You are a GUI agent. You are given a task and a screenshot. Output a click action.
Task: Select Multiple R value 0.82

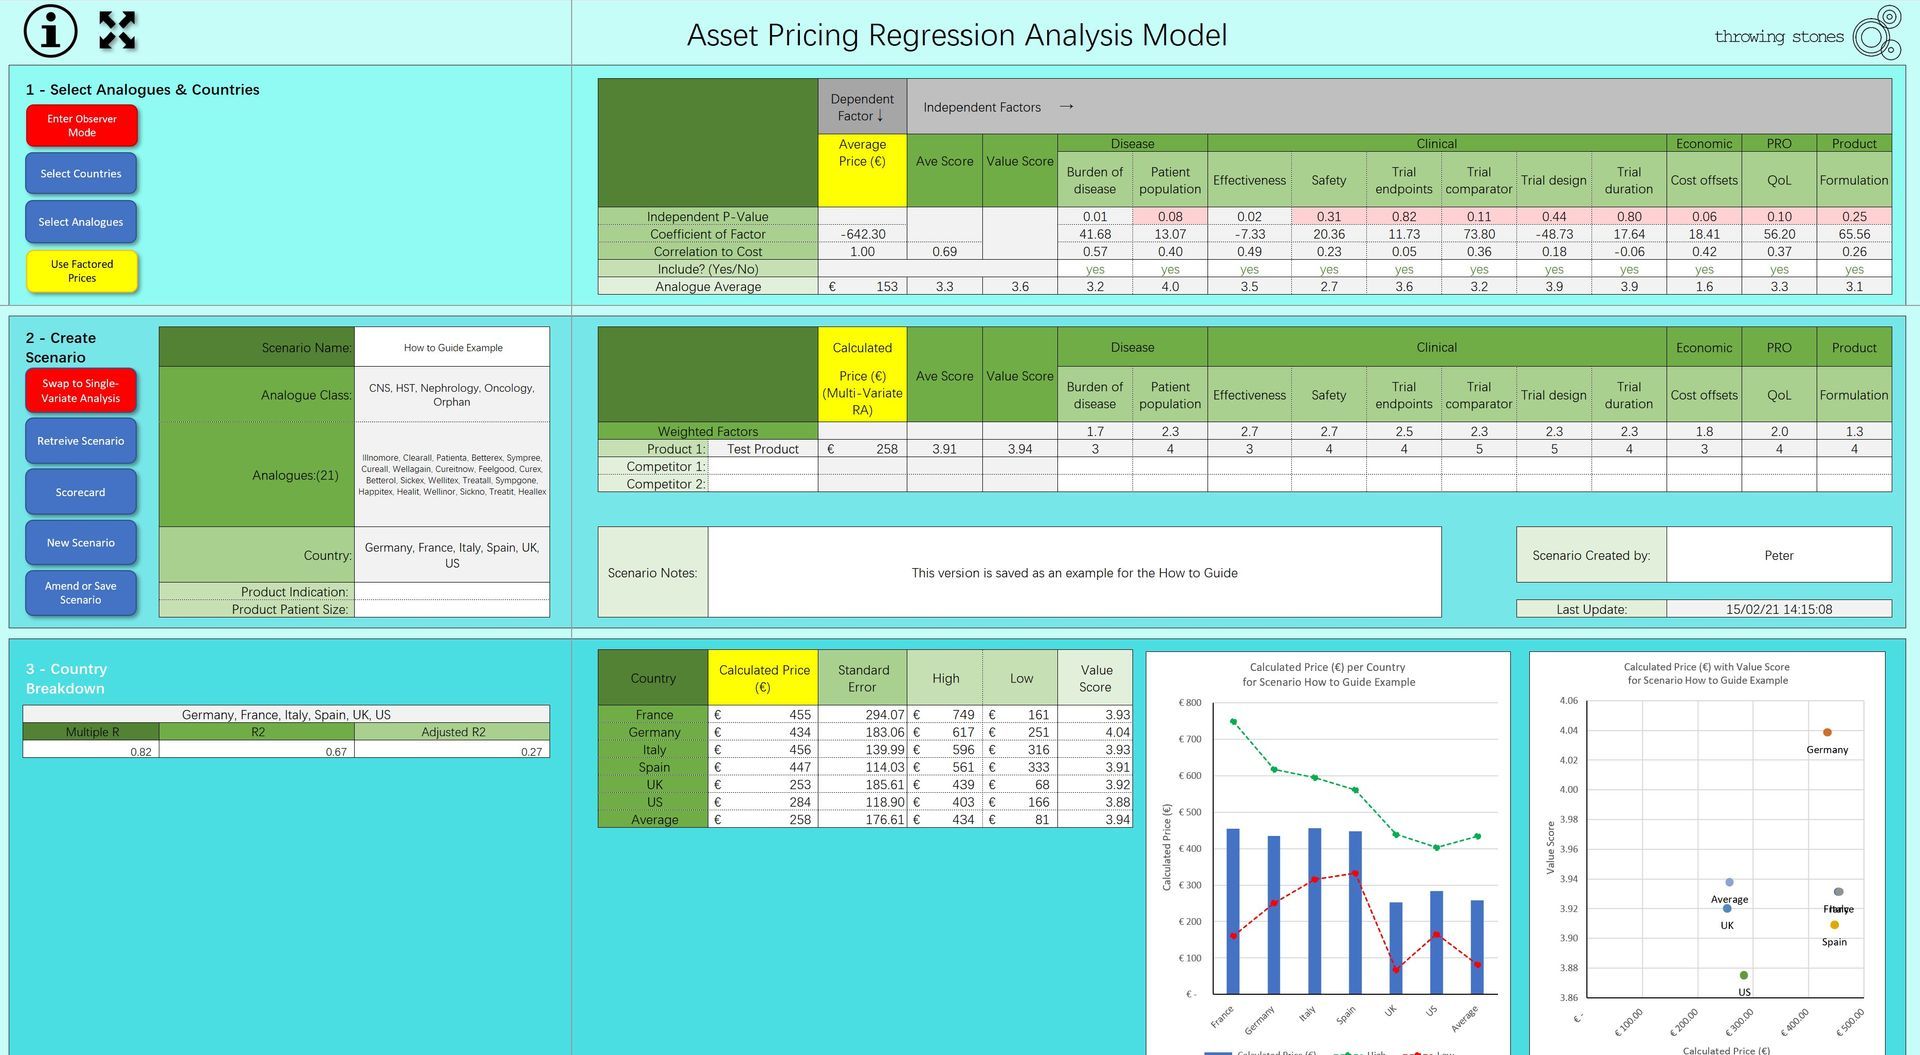[x=90, y=750]
